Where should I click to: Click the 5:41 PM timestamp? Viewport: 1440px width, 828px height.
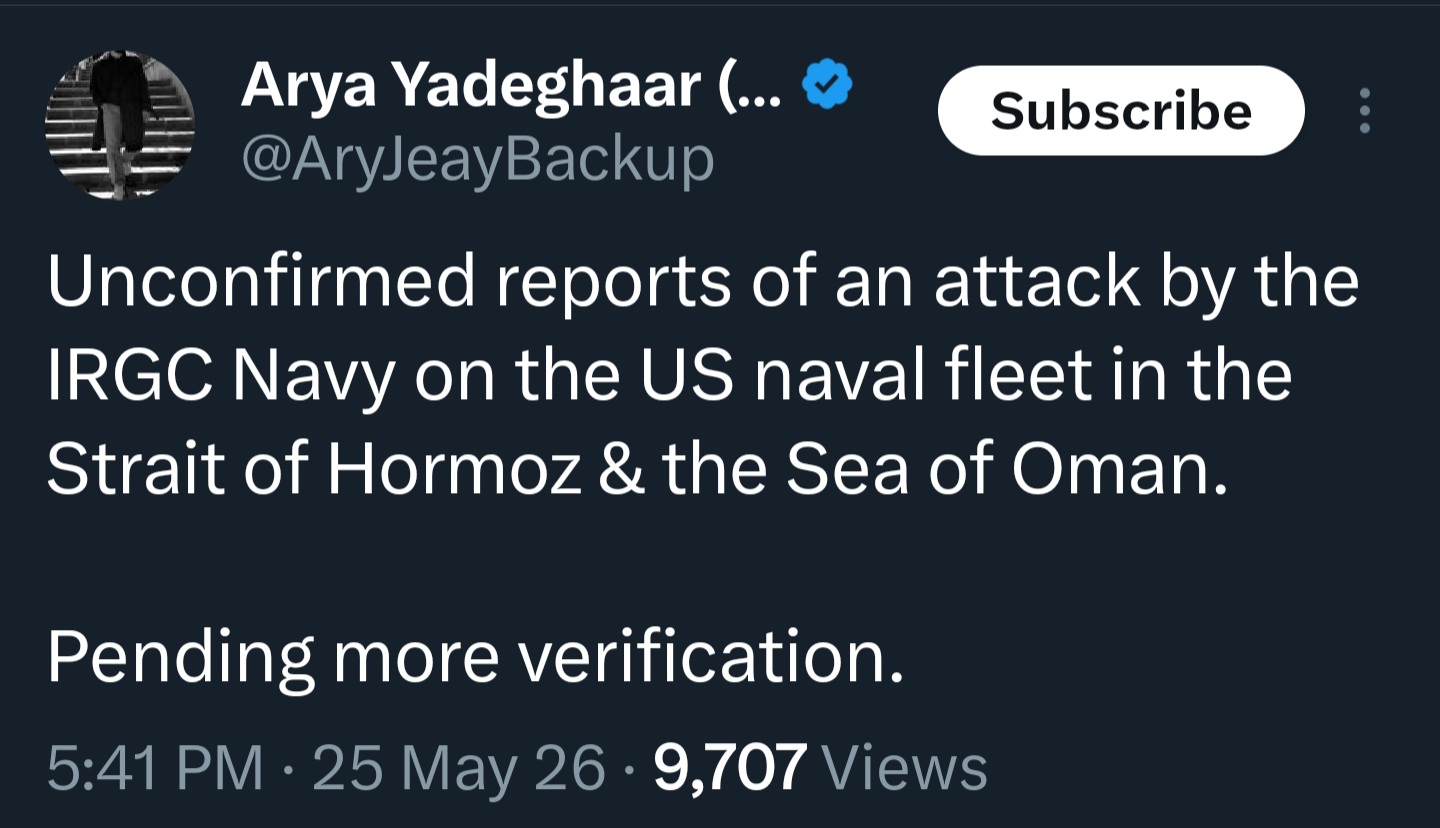click(155, 768)
